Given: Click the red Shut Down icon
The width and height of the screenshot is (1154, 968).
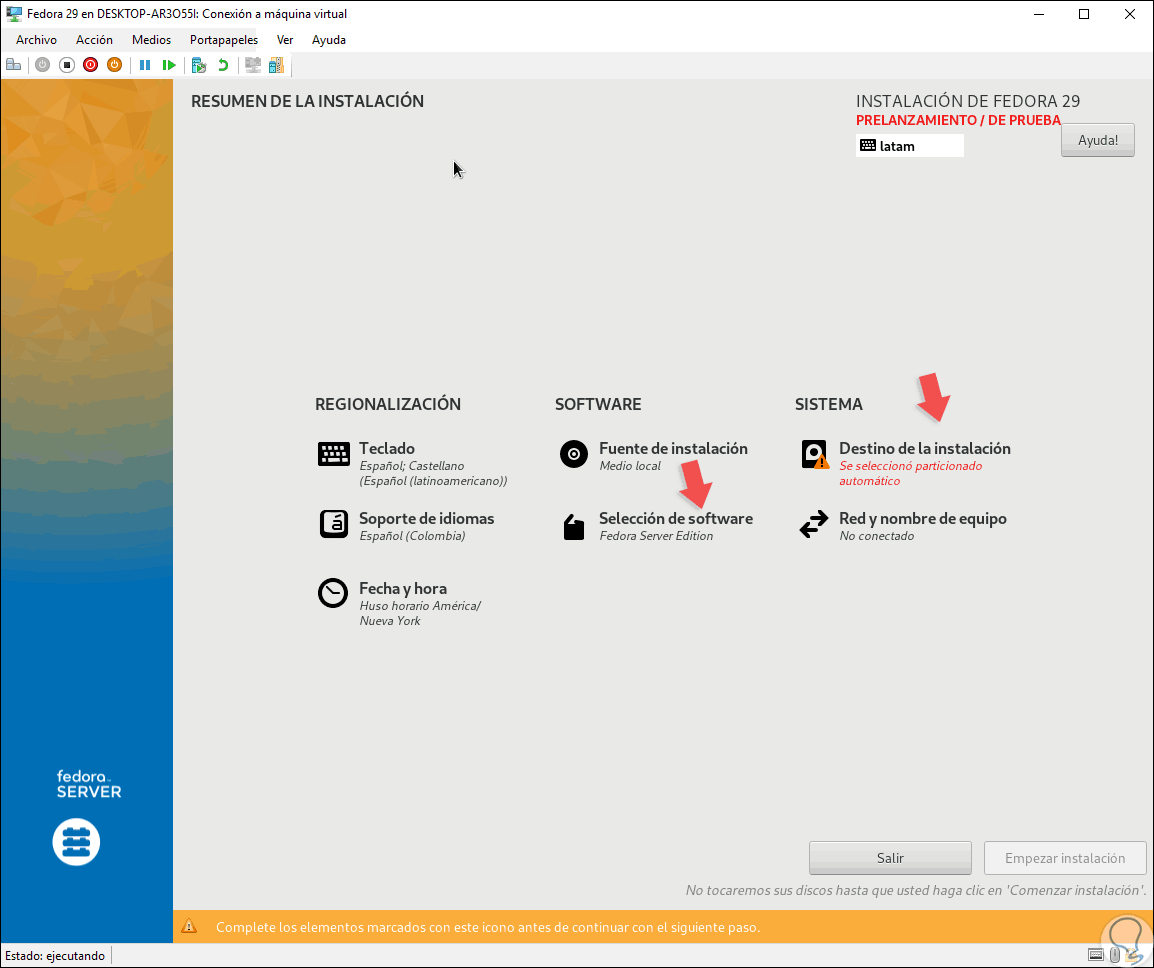Looking at the screenshot, I should [91, 65].
